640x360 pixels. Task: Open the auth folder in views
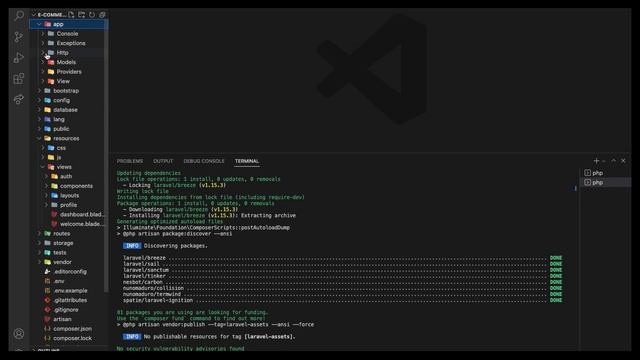[66, 176]
